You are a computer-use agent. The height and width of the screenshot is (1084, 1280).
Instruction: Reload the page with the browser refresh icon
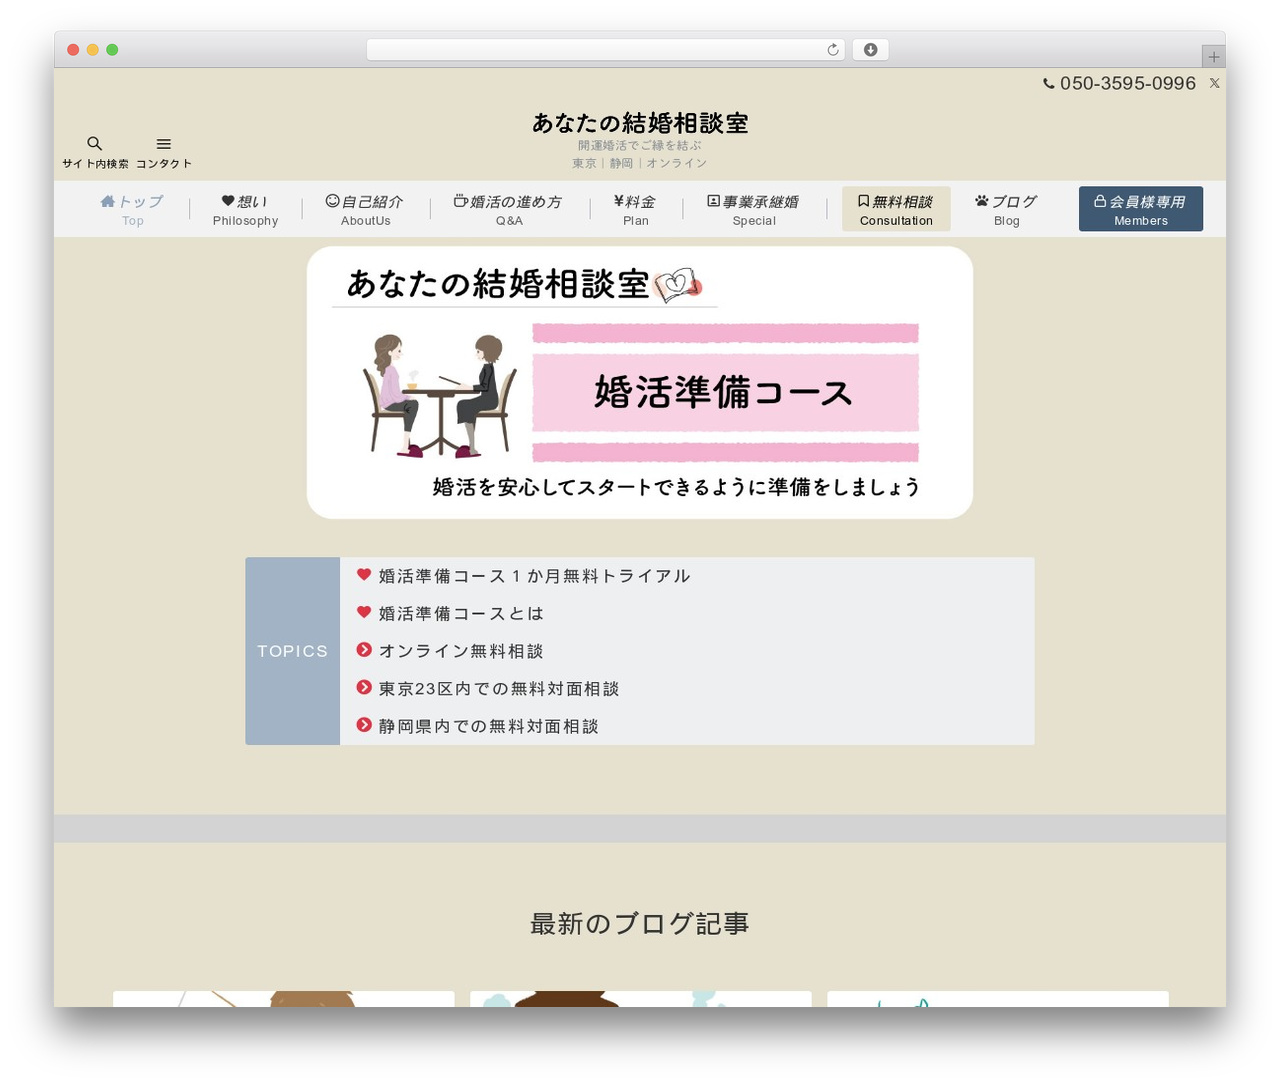(833, 50)
